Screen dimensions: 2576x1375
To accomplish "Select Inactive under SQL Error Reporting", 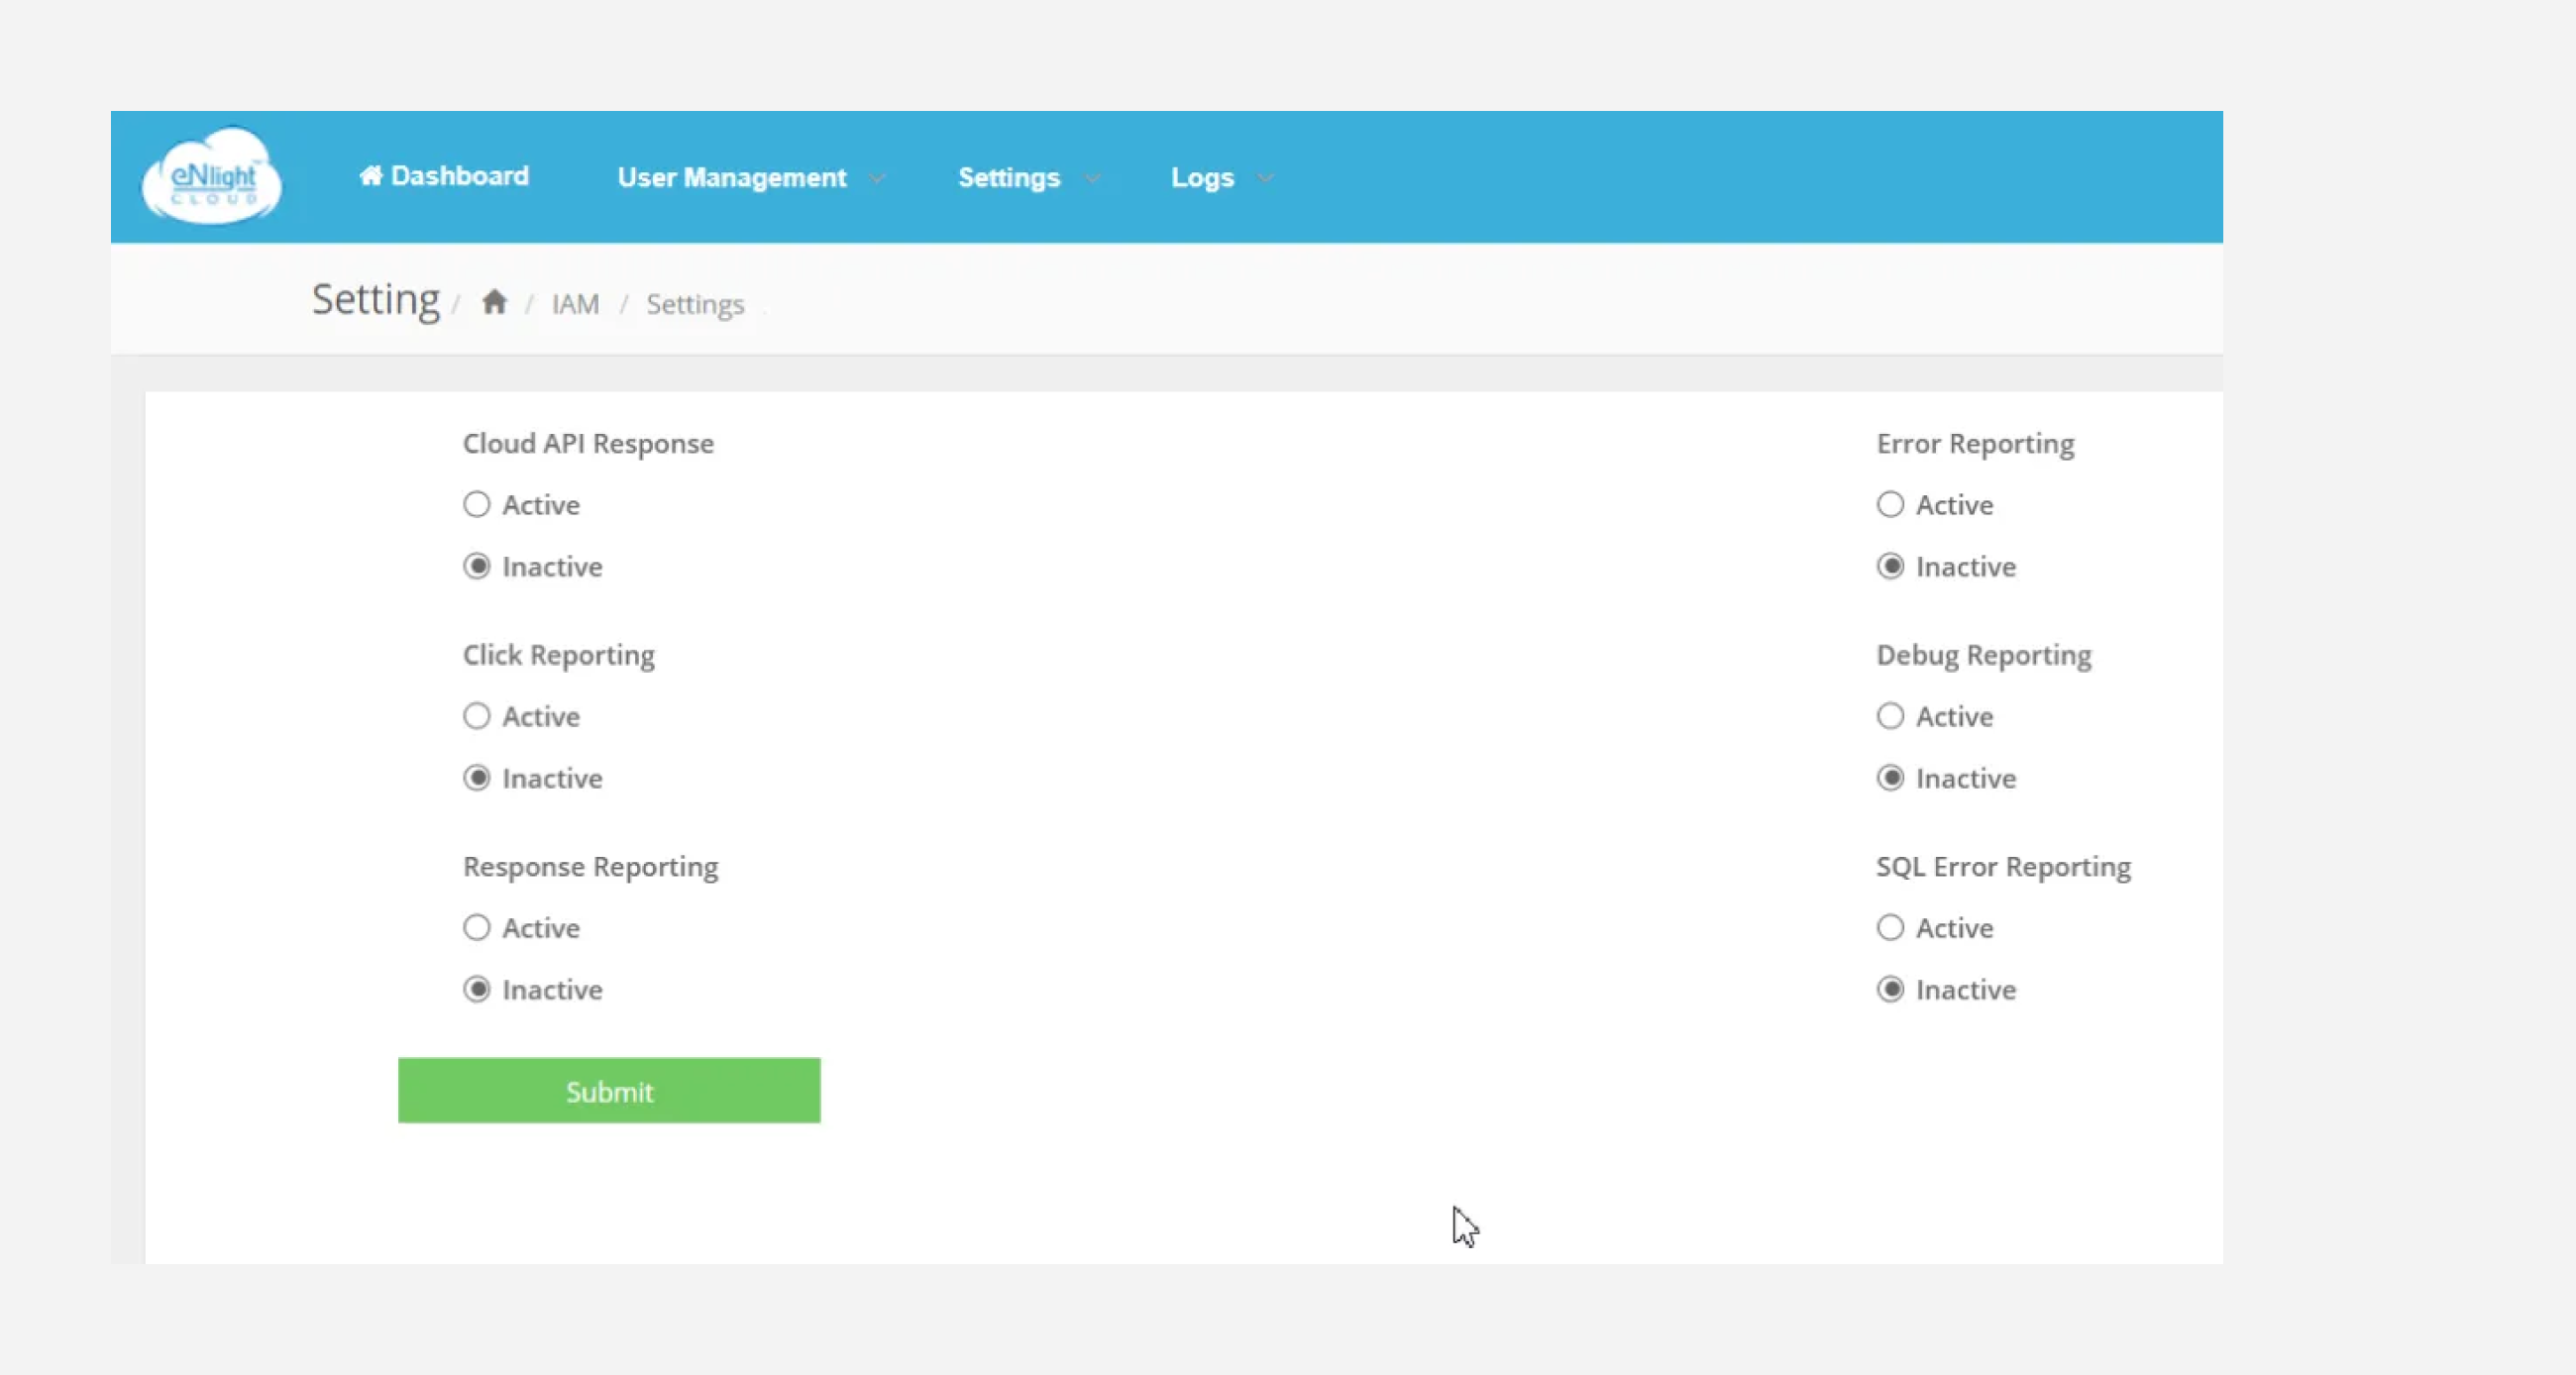I will (1889, 989).
